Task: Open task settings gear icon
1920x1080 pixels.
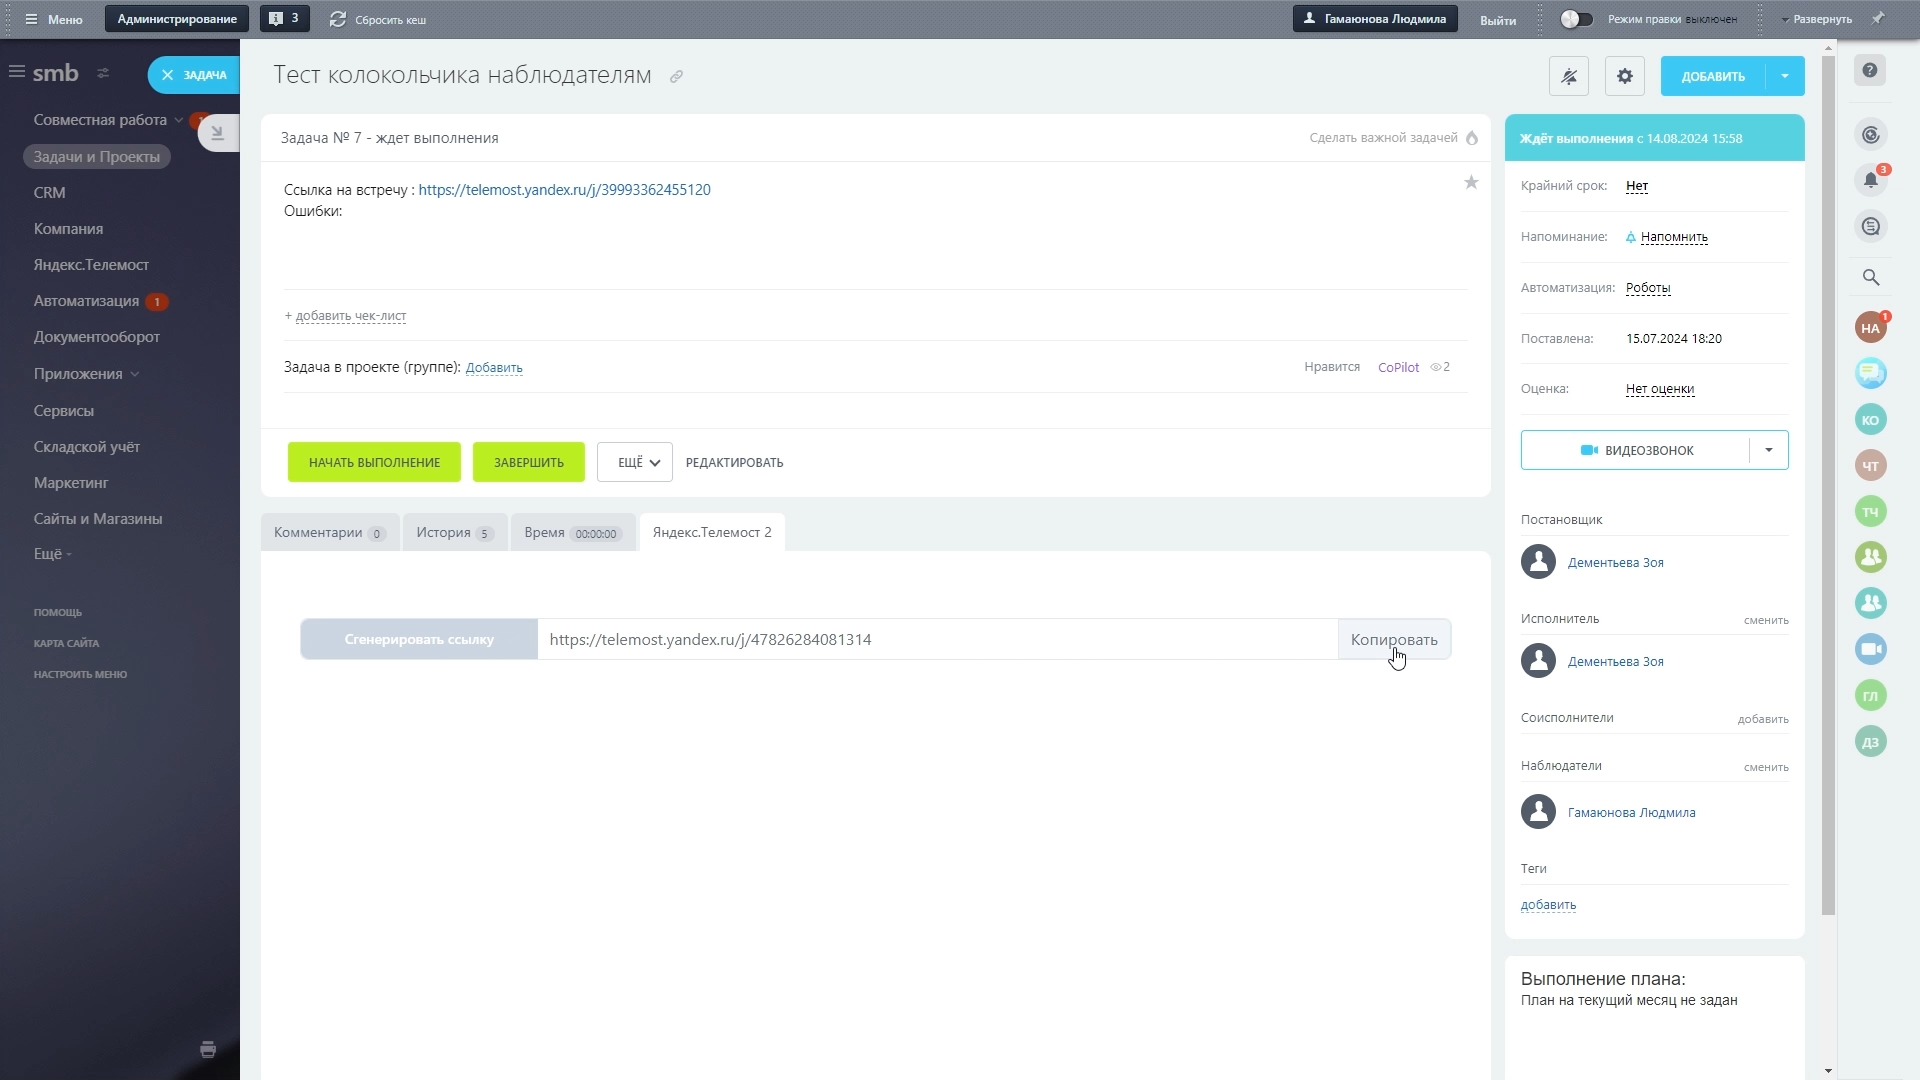Action: 1624,76
